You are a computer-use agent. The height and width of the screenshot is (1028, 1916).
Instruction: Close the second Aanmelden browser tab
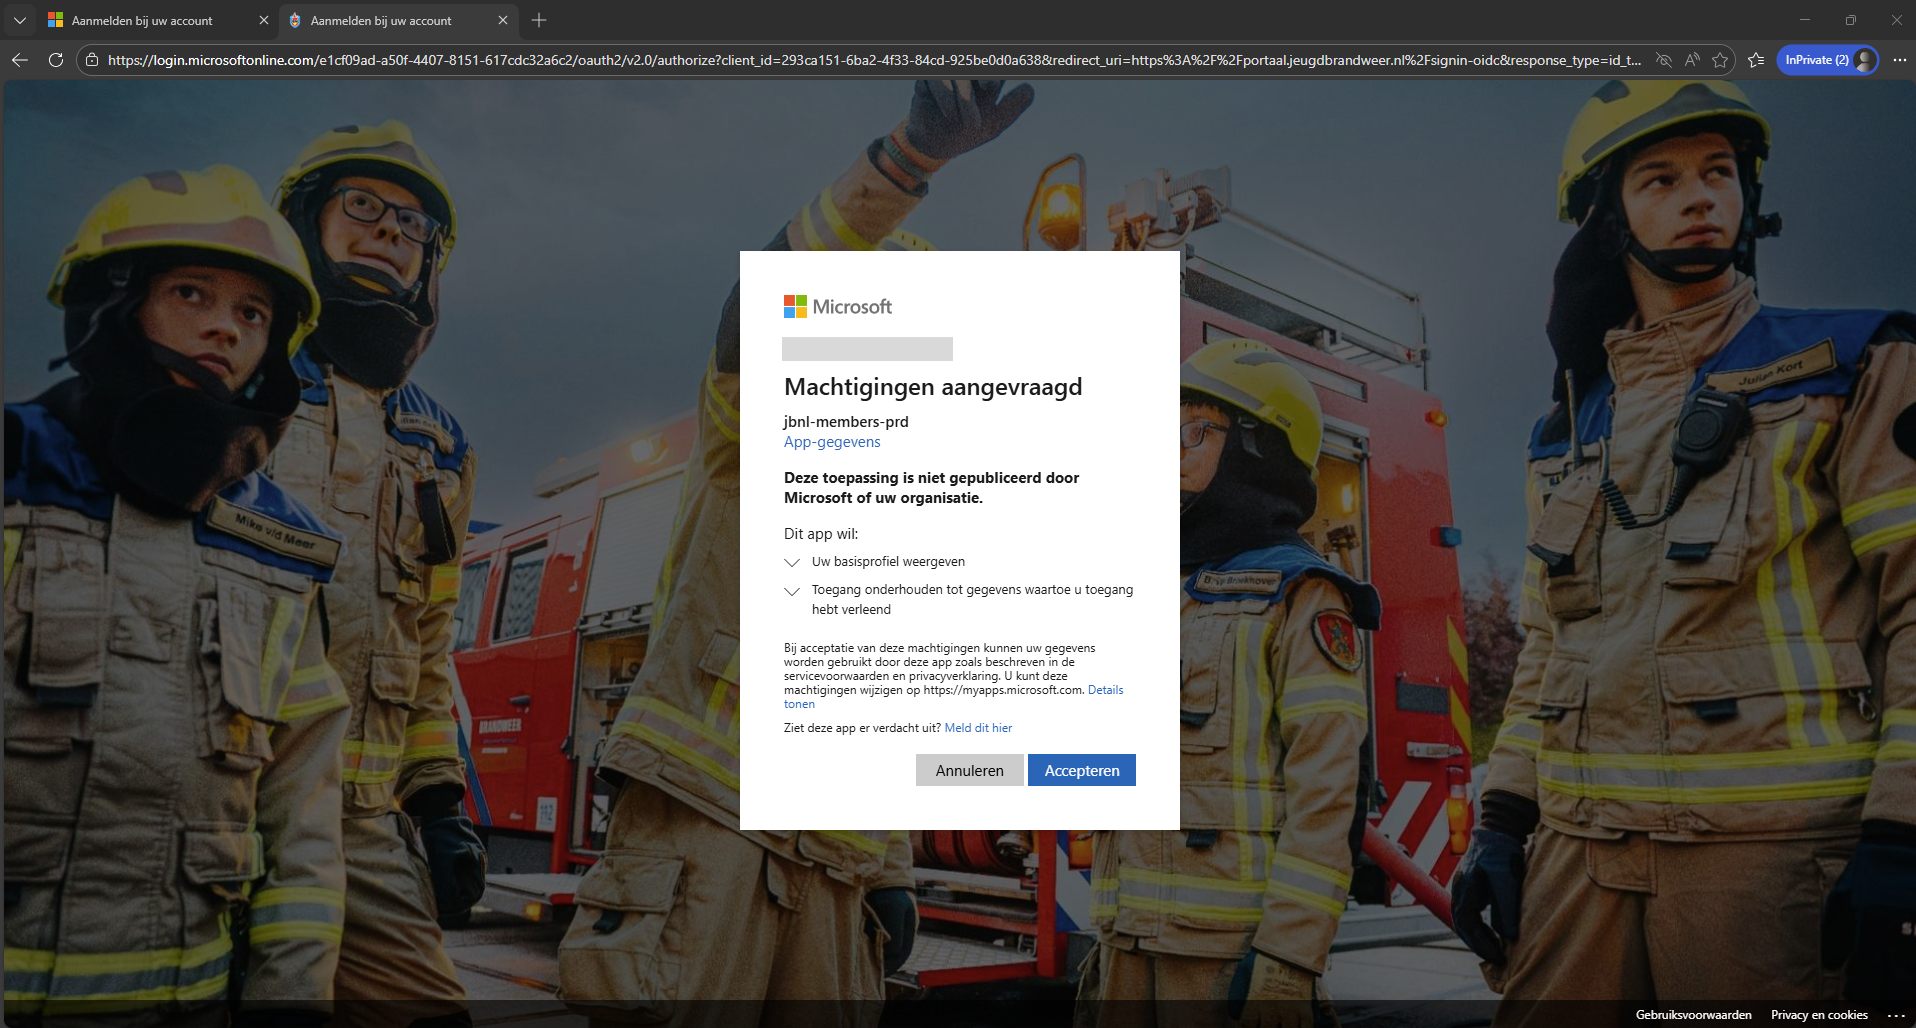[503, 20]
